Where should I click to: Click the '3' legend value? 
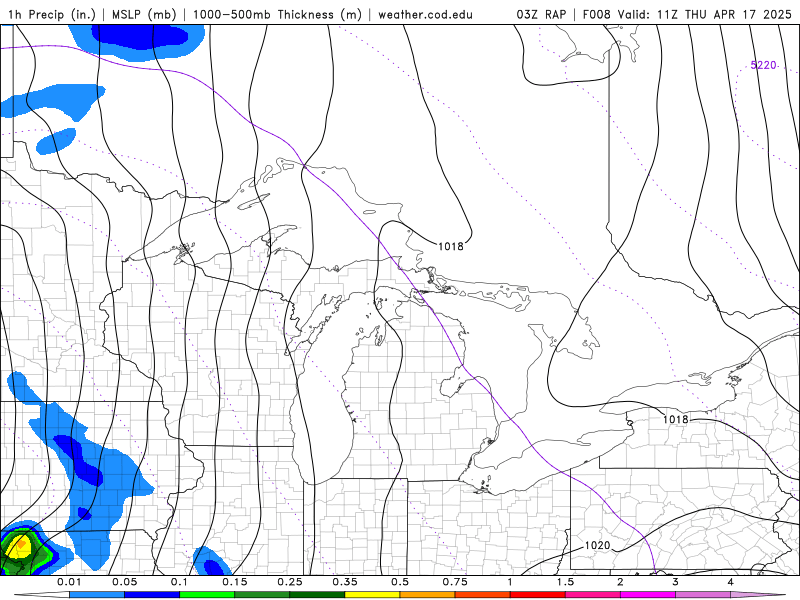pos(676,582)
